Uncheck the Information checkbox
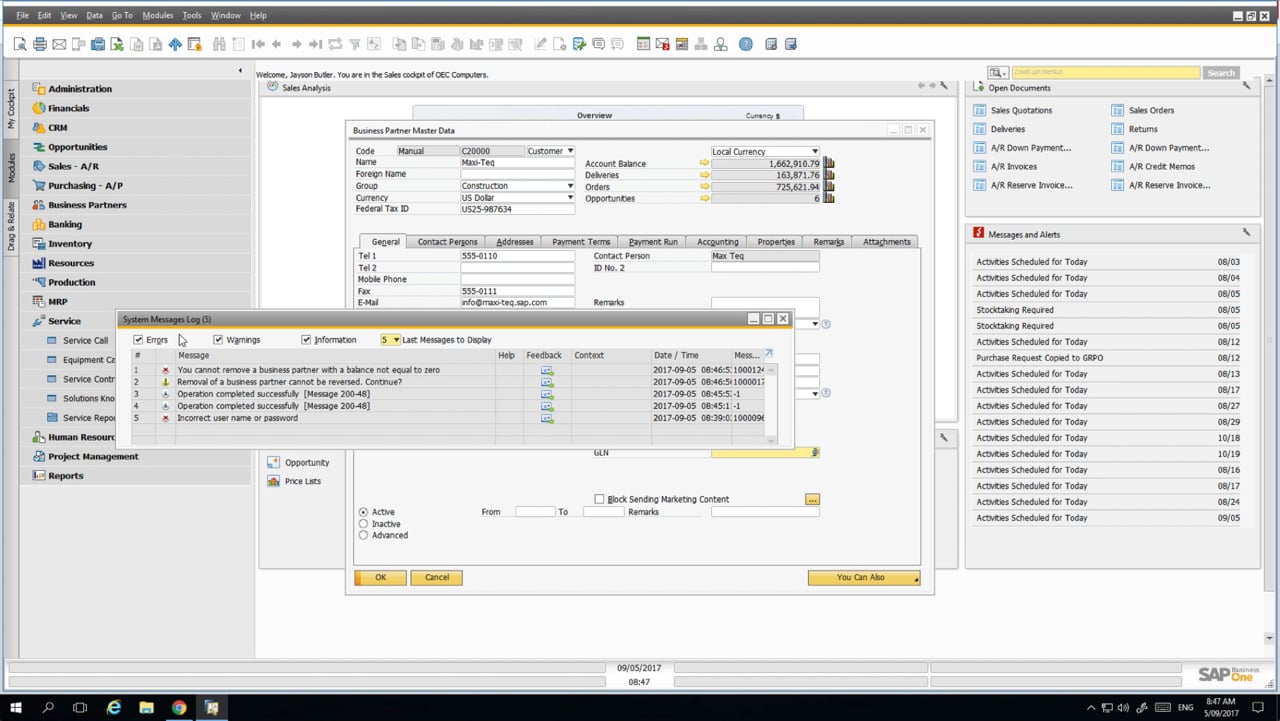This screenshot has width=1280, height=721. (306, 340)
